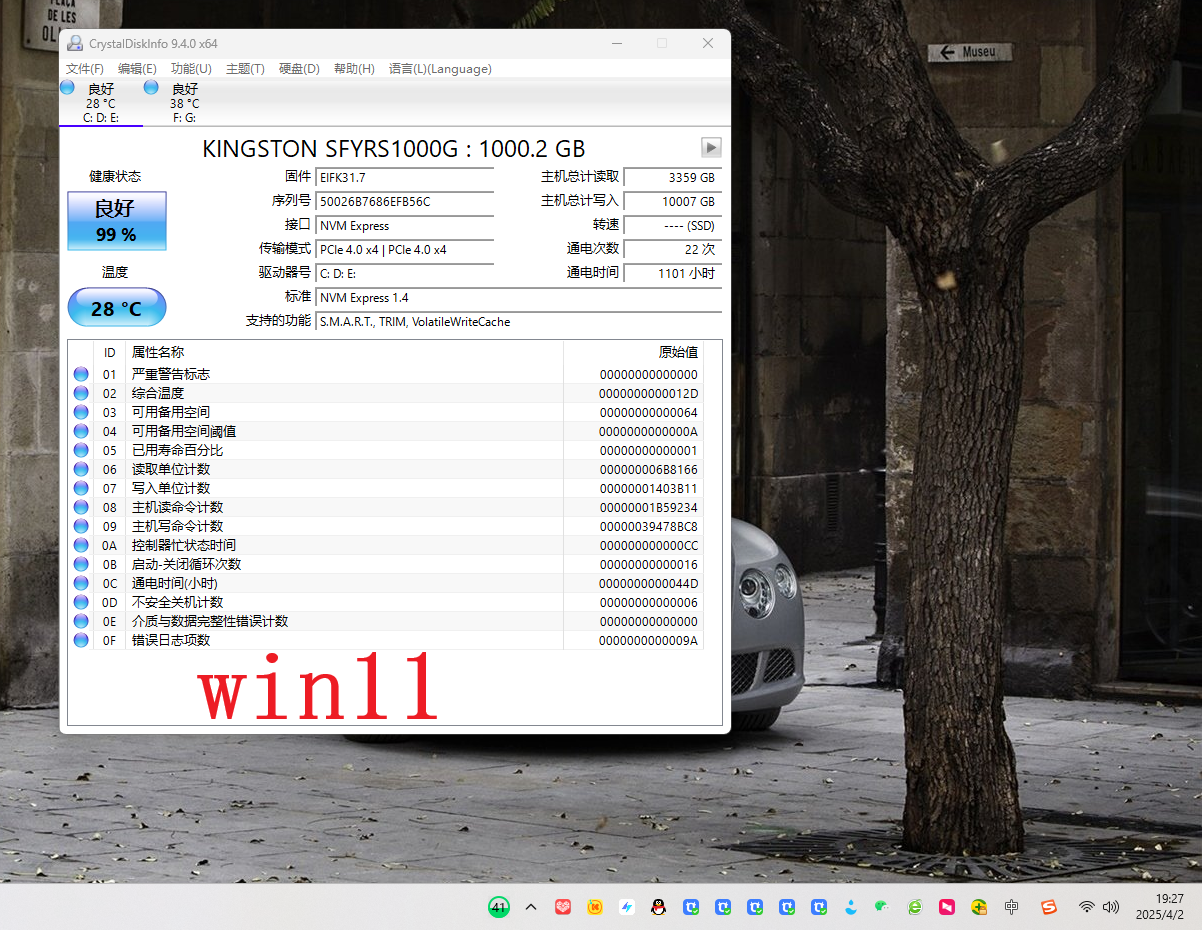Expand the hidden tray icons chevron

531,907
